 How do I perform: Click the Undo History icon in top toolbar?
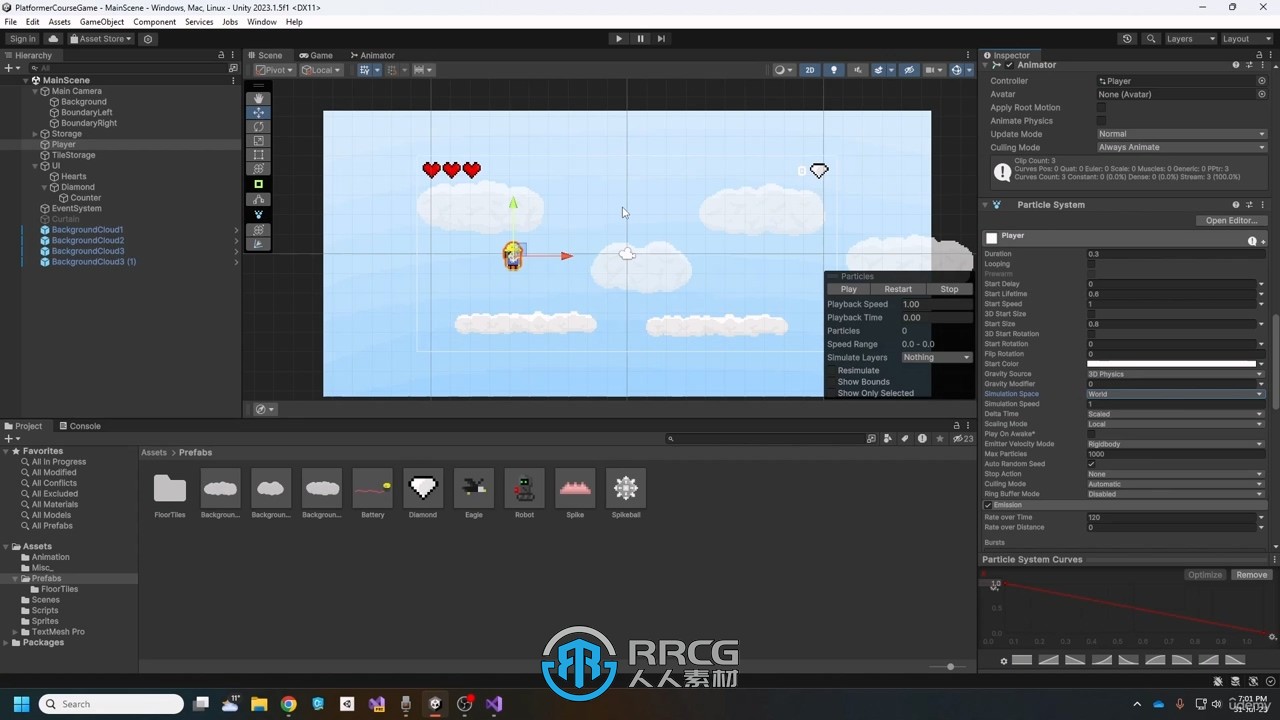(x=1127, y=39)
